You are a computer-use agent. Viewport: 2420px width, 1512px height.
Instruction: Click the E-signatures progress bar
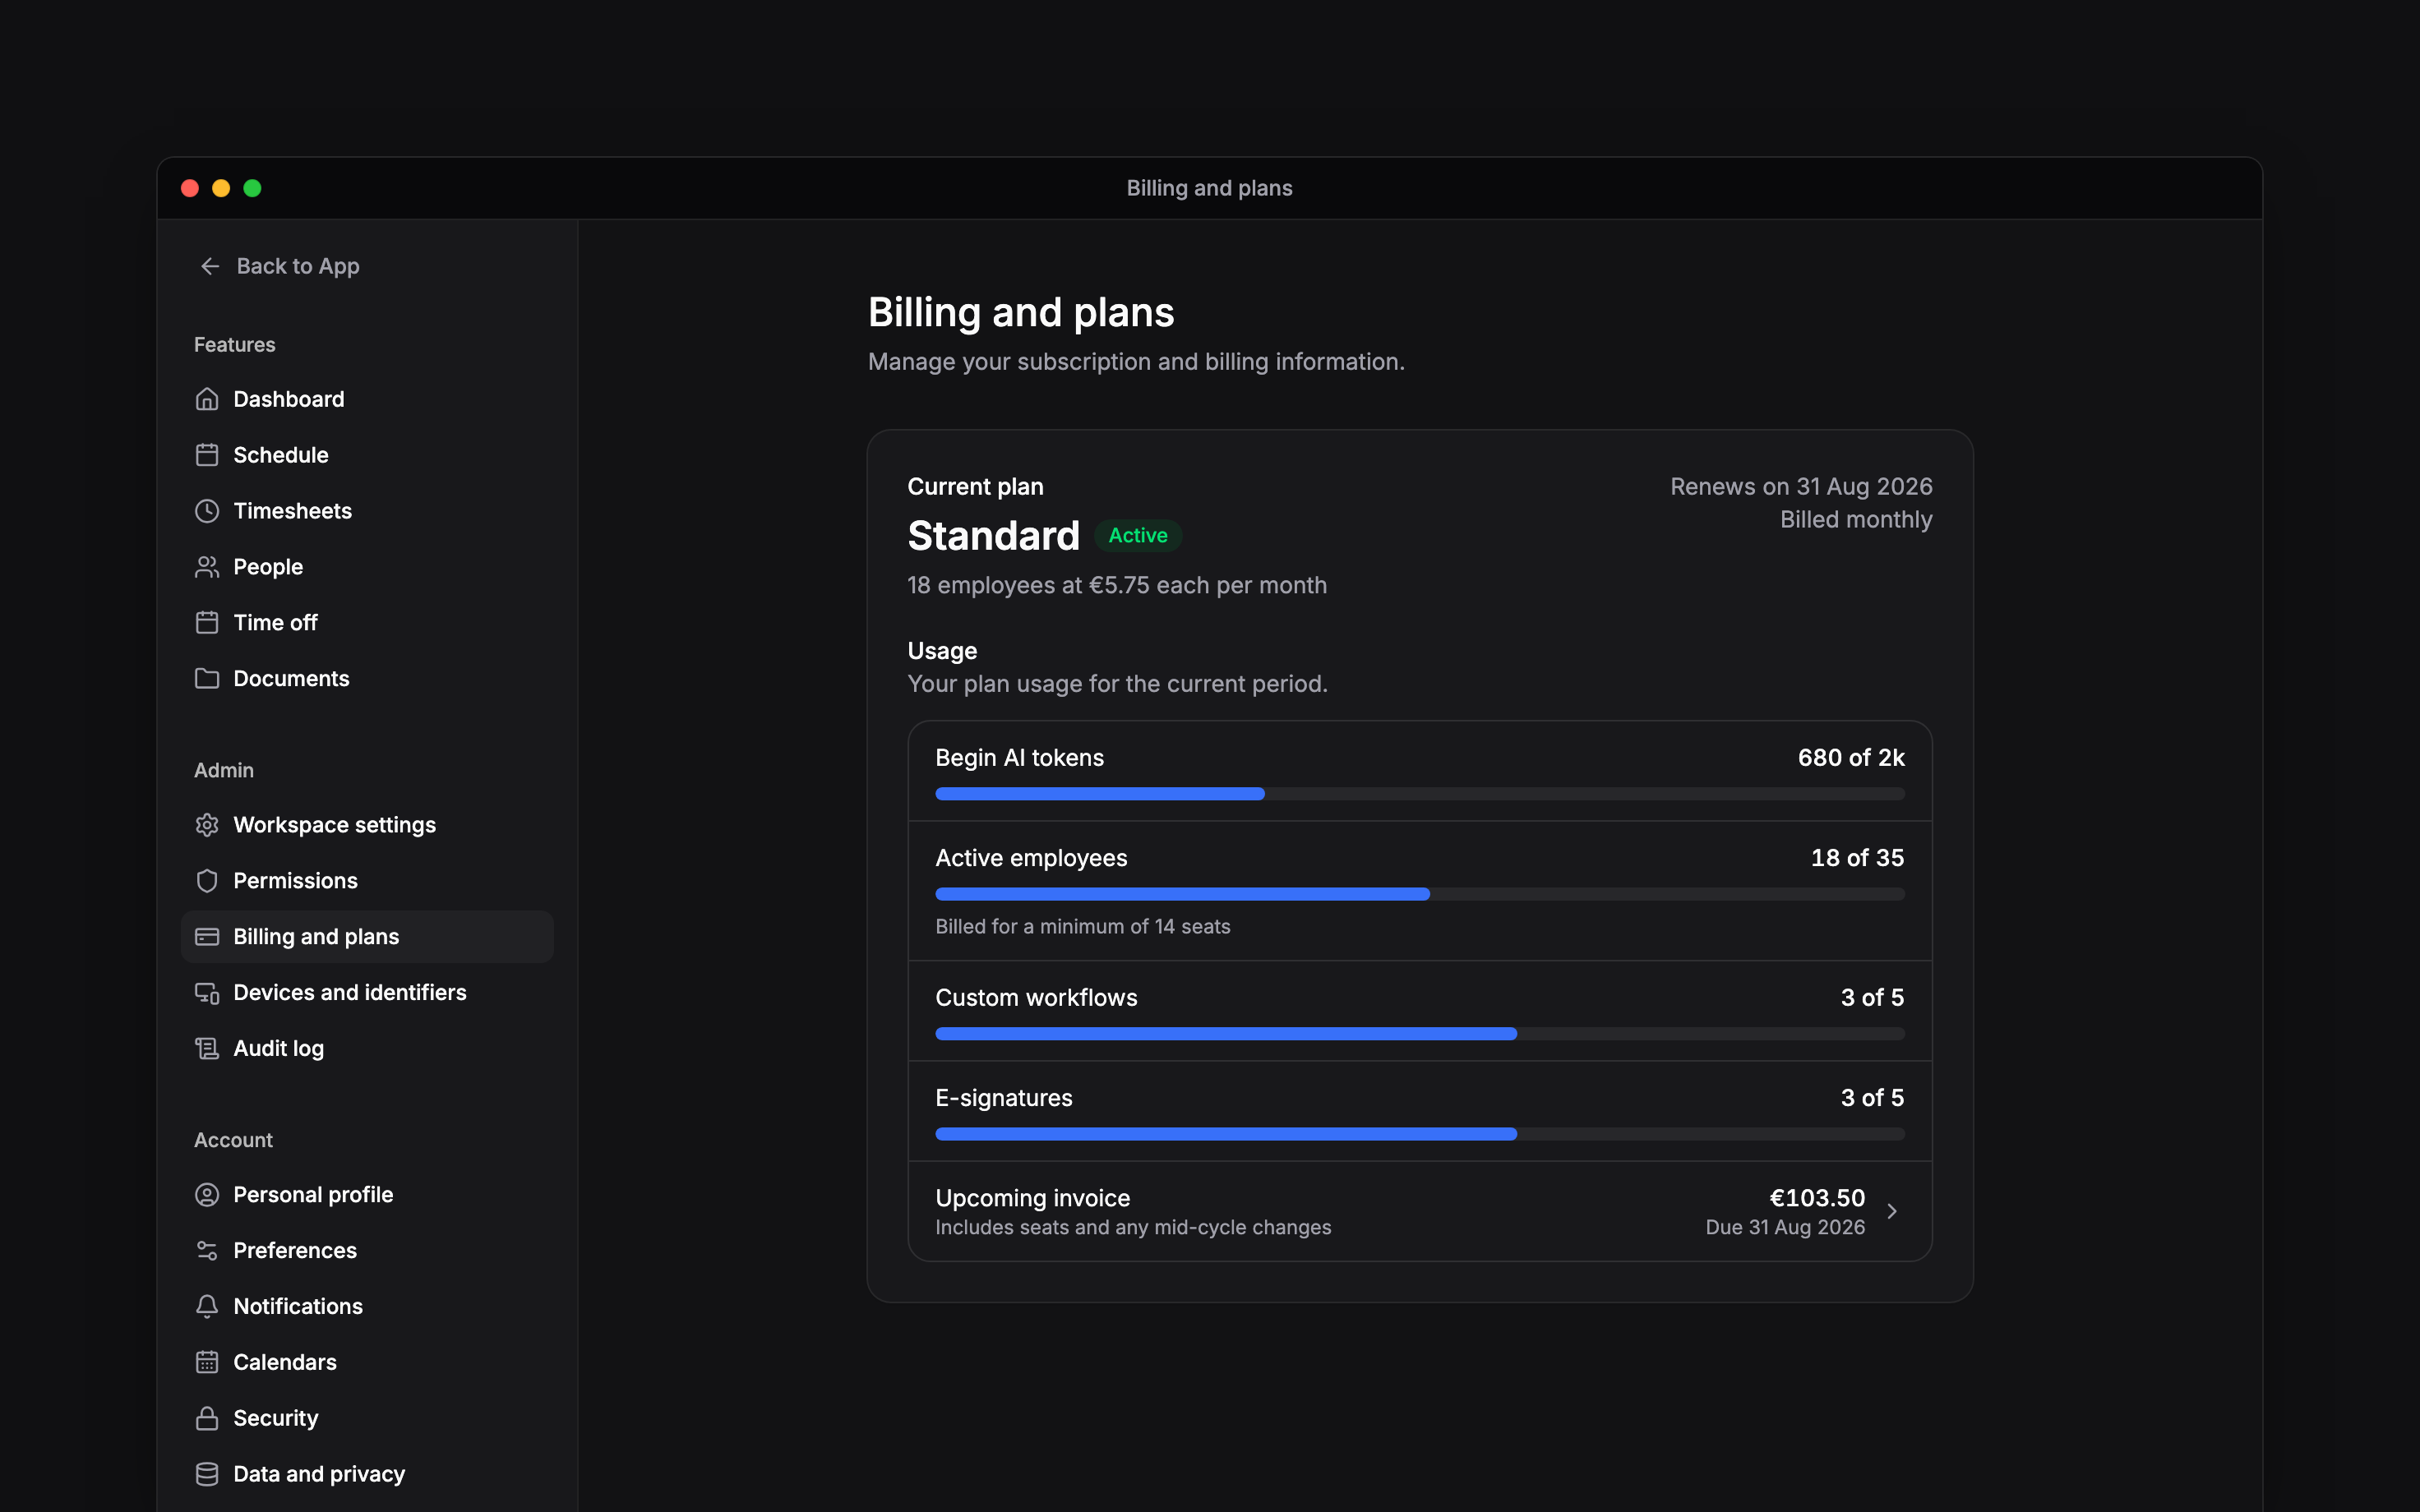(x=1419, y=1134)
